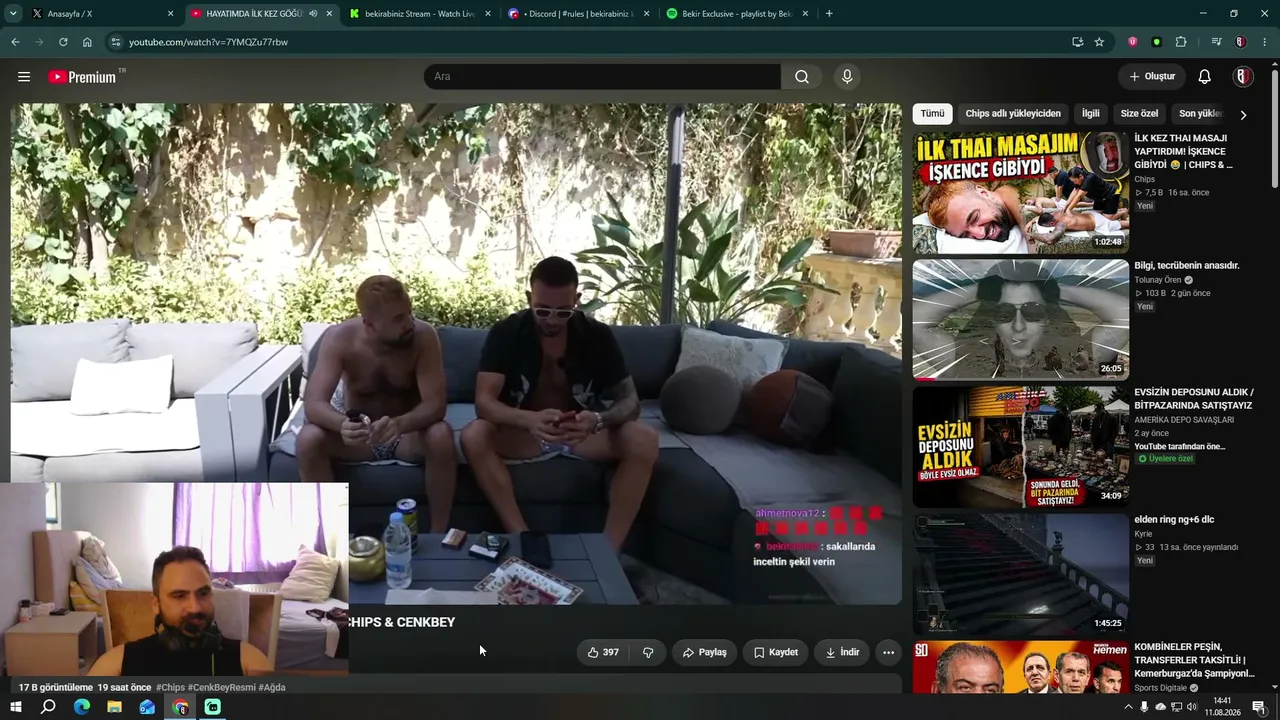
Task: Open the media control toolbar button
Action: click(x=1216, y=42)
